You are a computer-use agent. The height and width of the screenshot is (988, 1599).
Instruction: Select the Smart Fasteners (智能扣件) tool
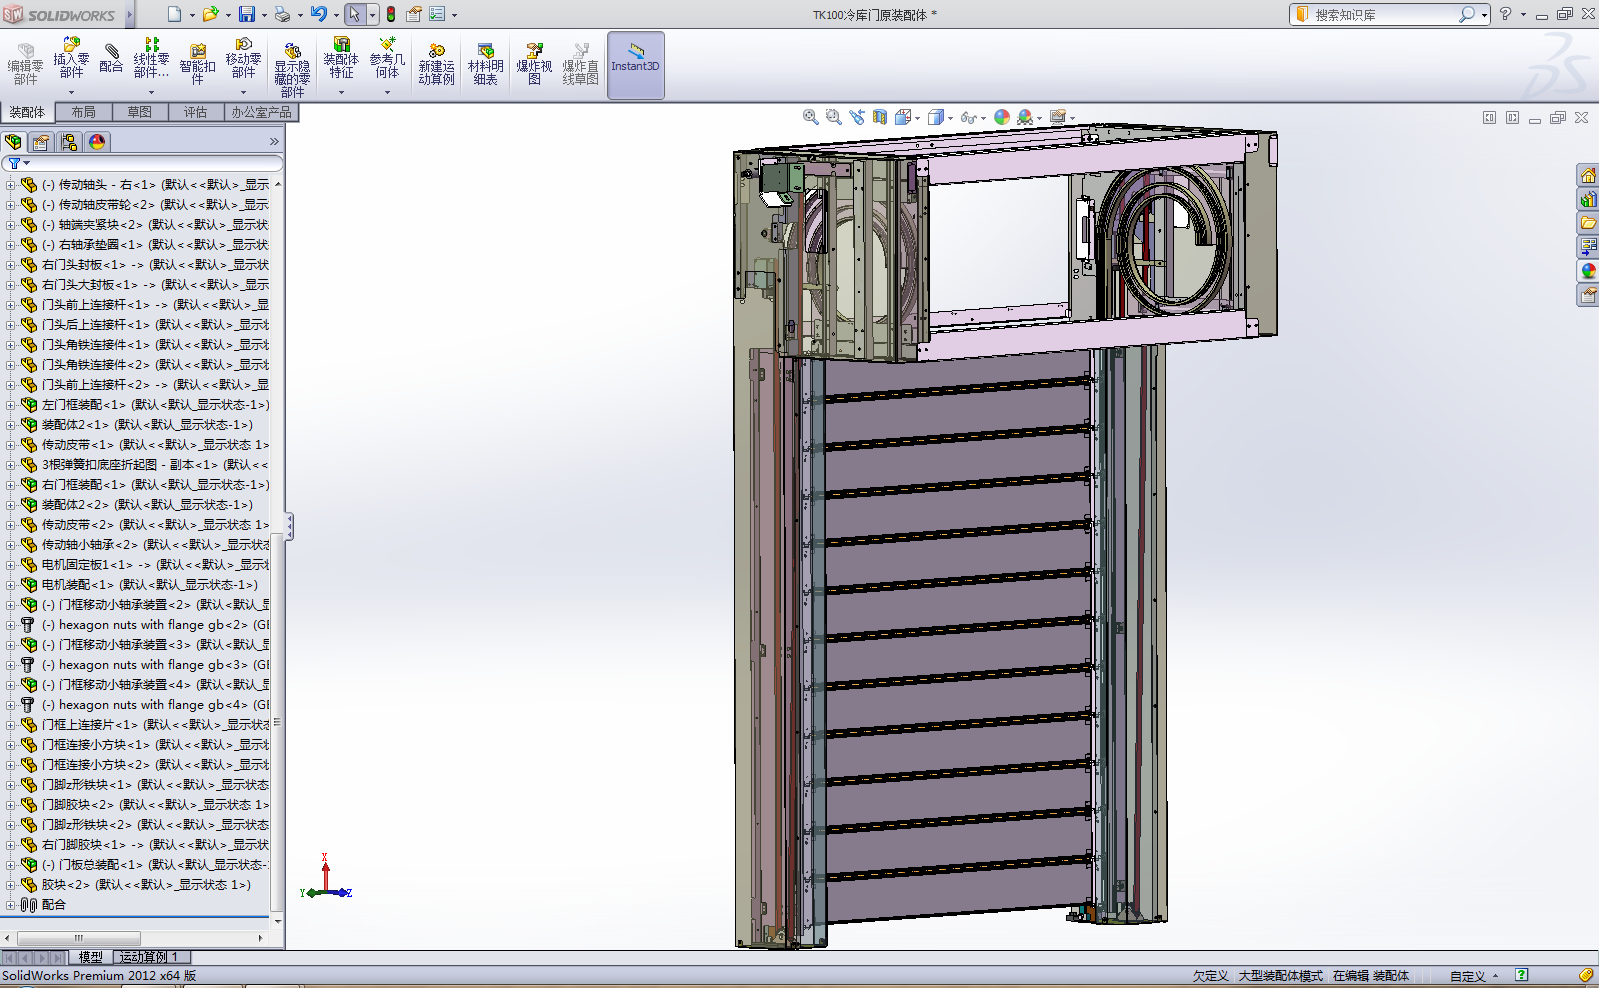pos(197,64)
